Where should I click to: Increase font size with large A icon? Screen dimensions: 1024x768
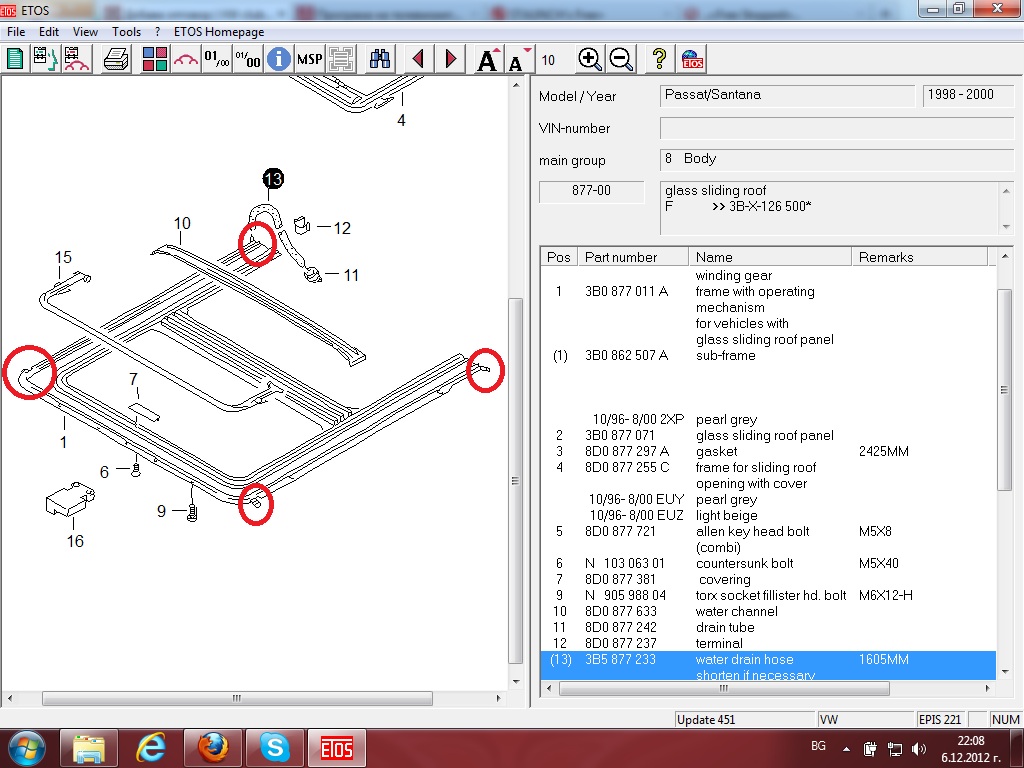[x=487, y=60]
